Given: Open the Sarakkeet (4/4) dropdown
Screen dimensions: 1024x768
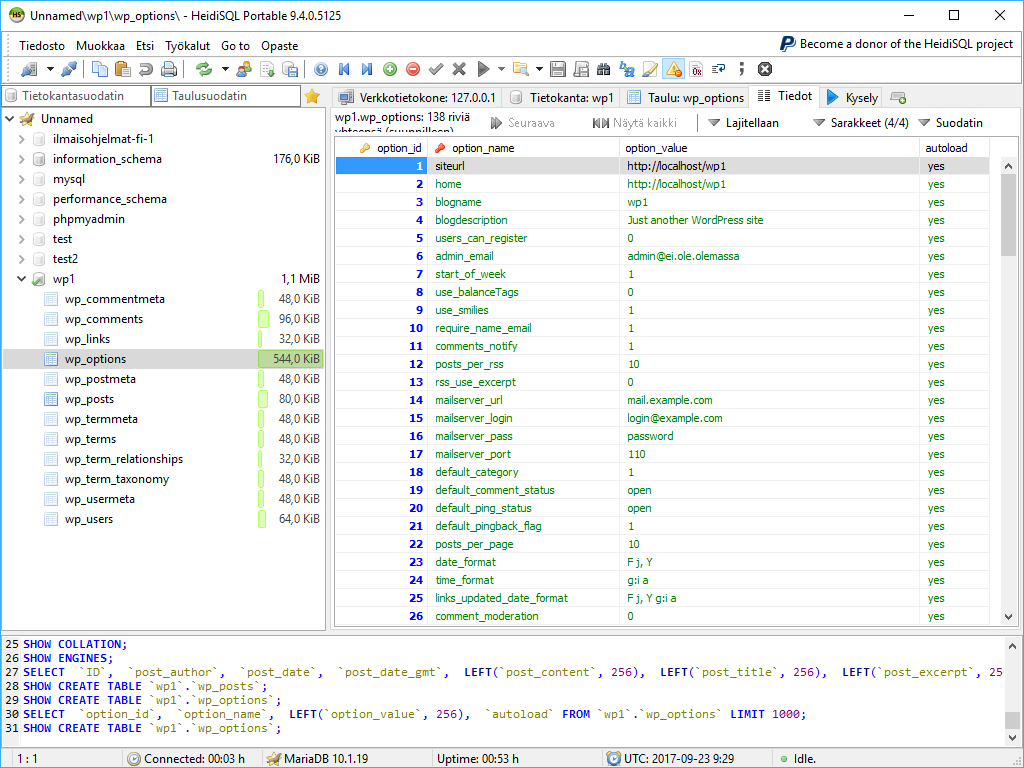Looking at the screenshot, I should click(x=860, y=123).
